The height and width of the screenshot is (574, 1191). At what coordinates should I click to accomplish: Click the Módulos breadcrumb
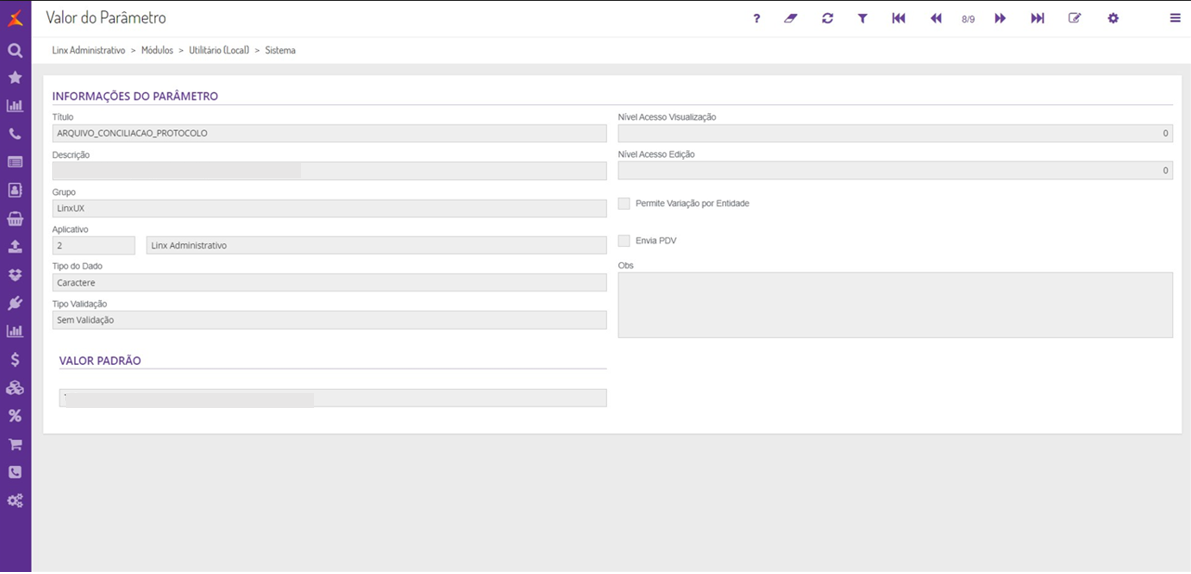(x=157, y=50)
